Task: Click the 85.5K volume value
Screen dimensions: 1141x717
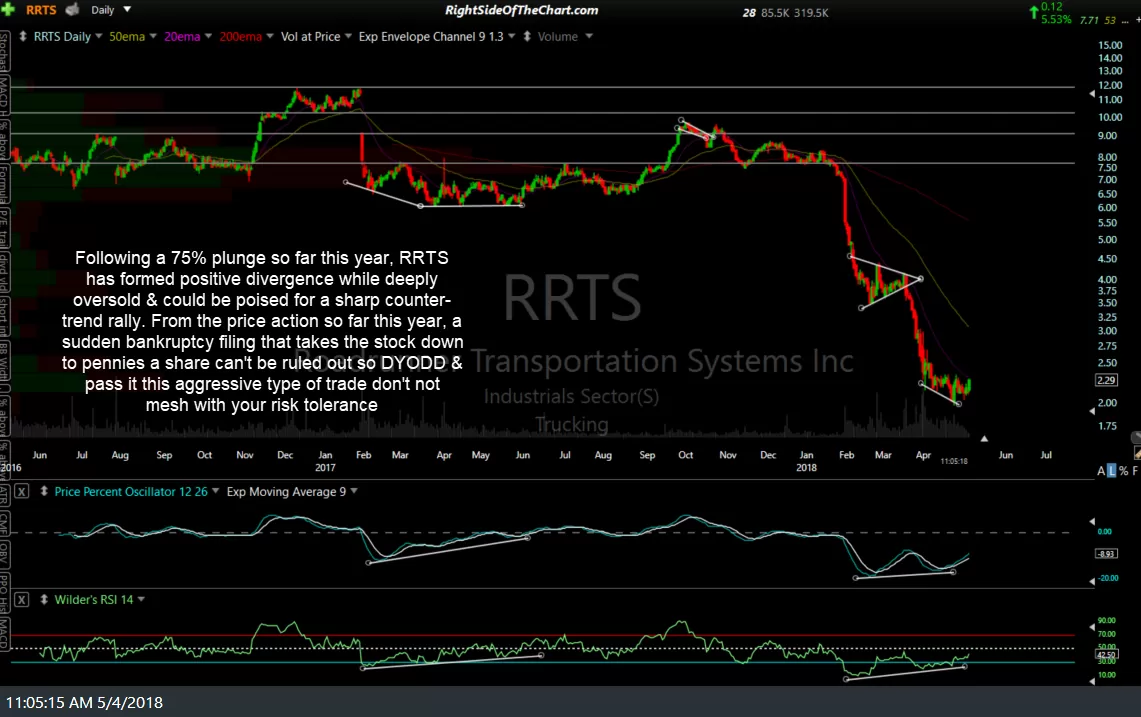Action: click(x=775, y=13)
